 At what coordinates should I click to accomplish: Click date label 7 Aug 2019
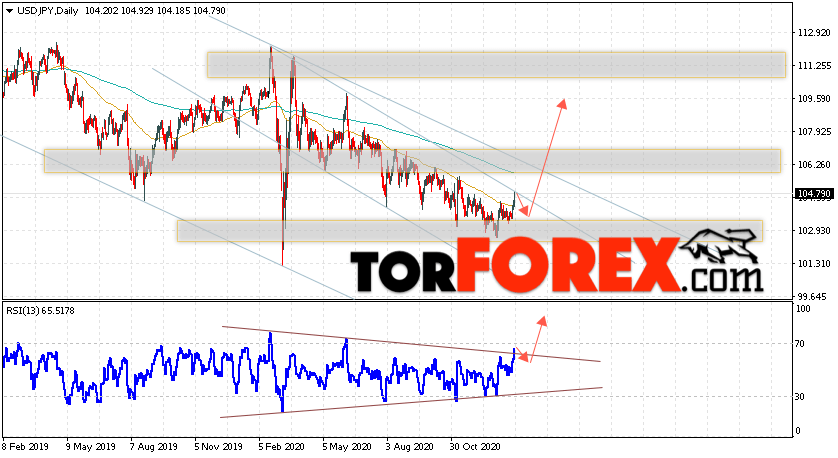tap(154, 447)
